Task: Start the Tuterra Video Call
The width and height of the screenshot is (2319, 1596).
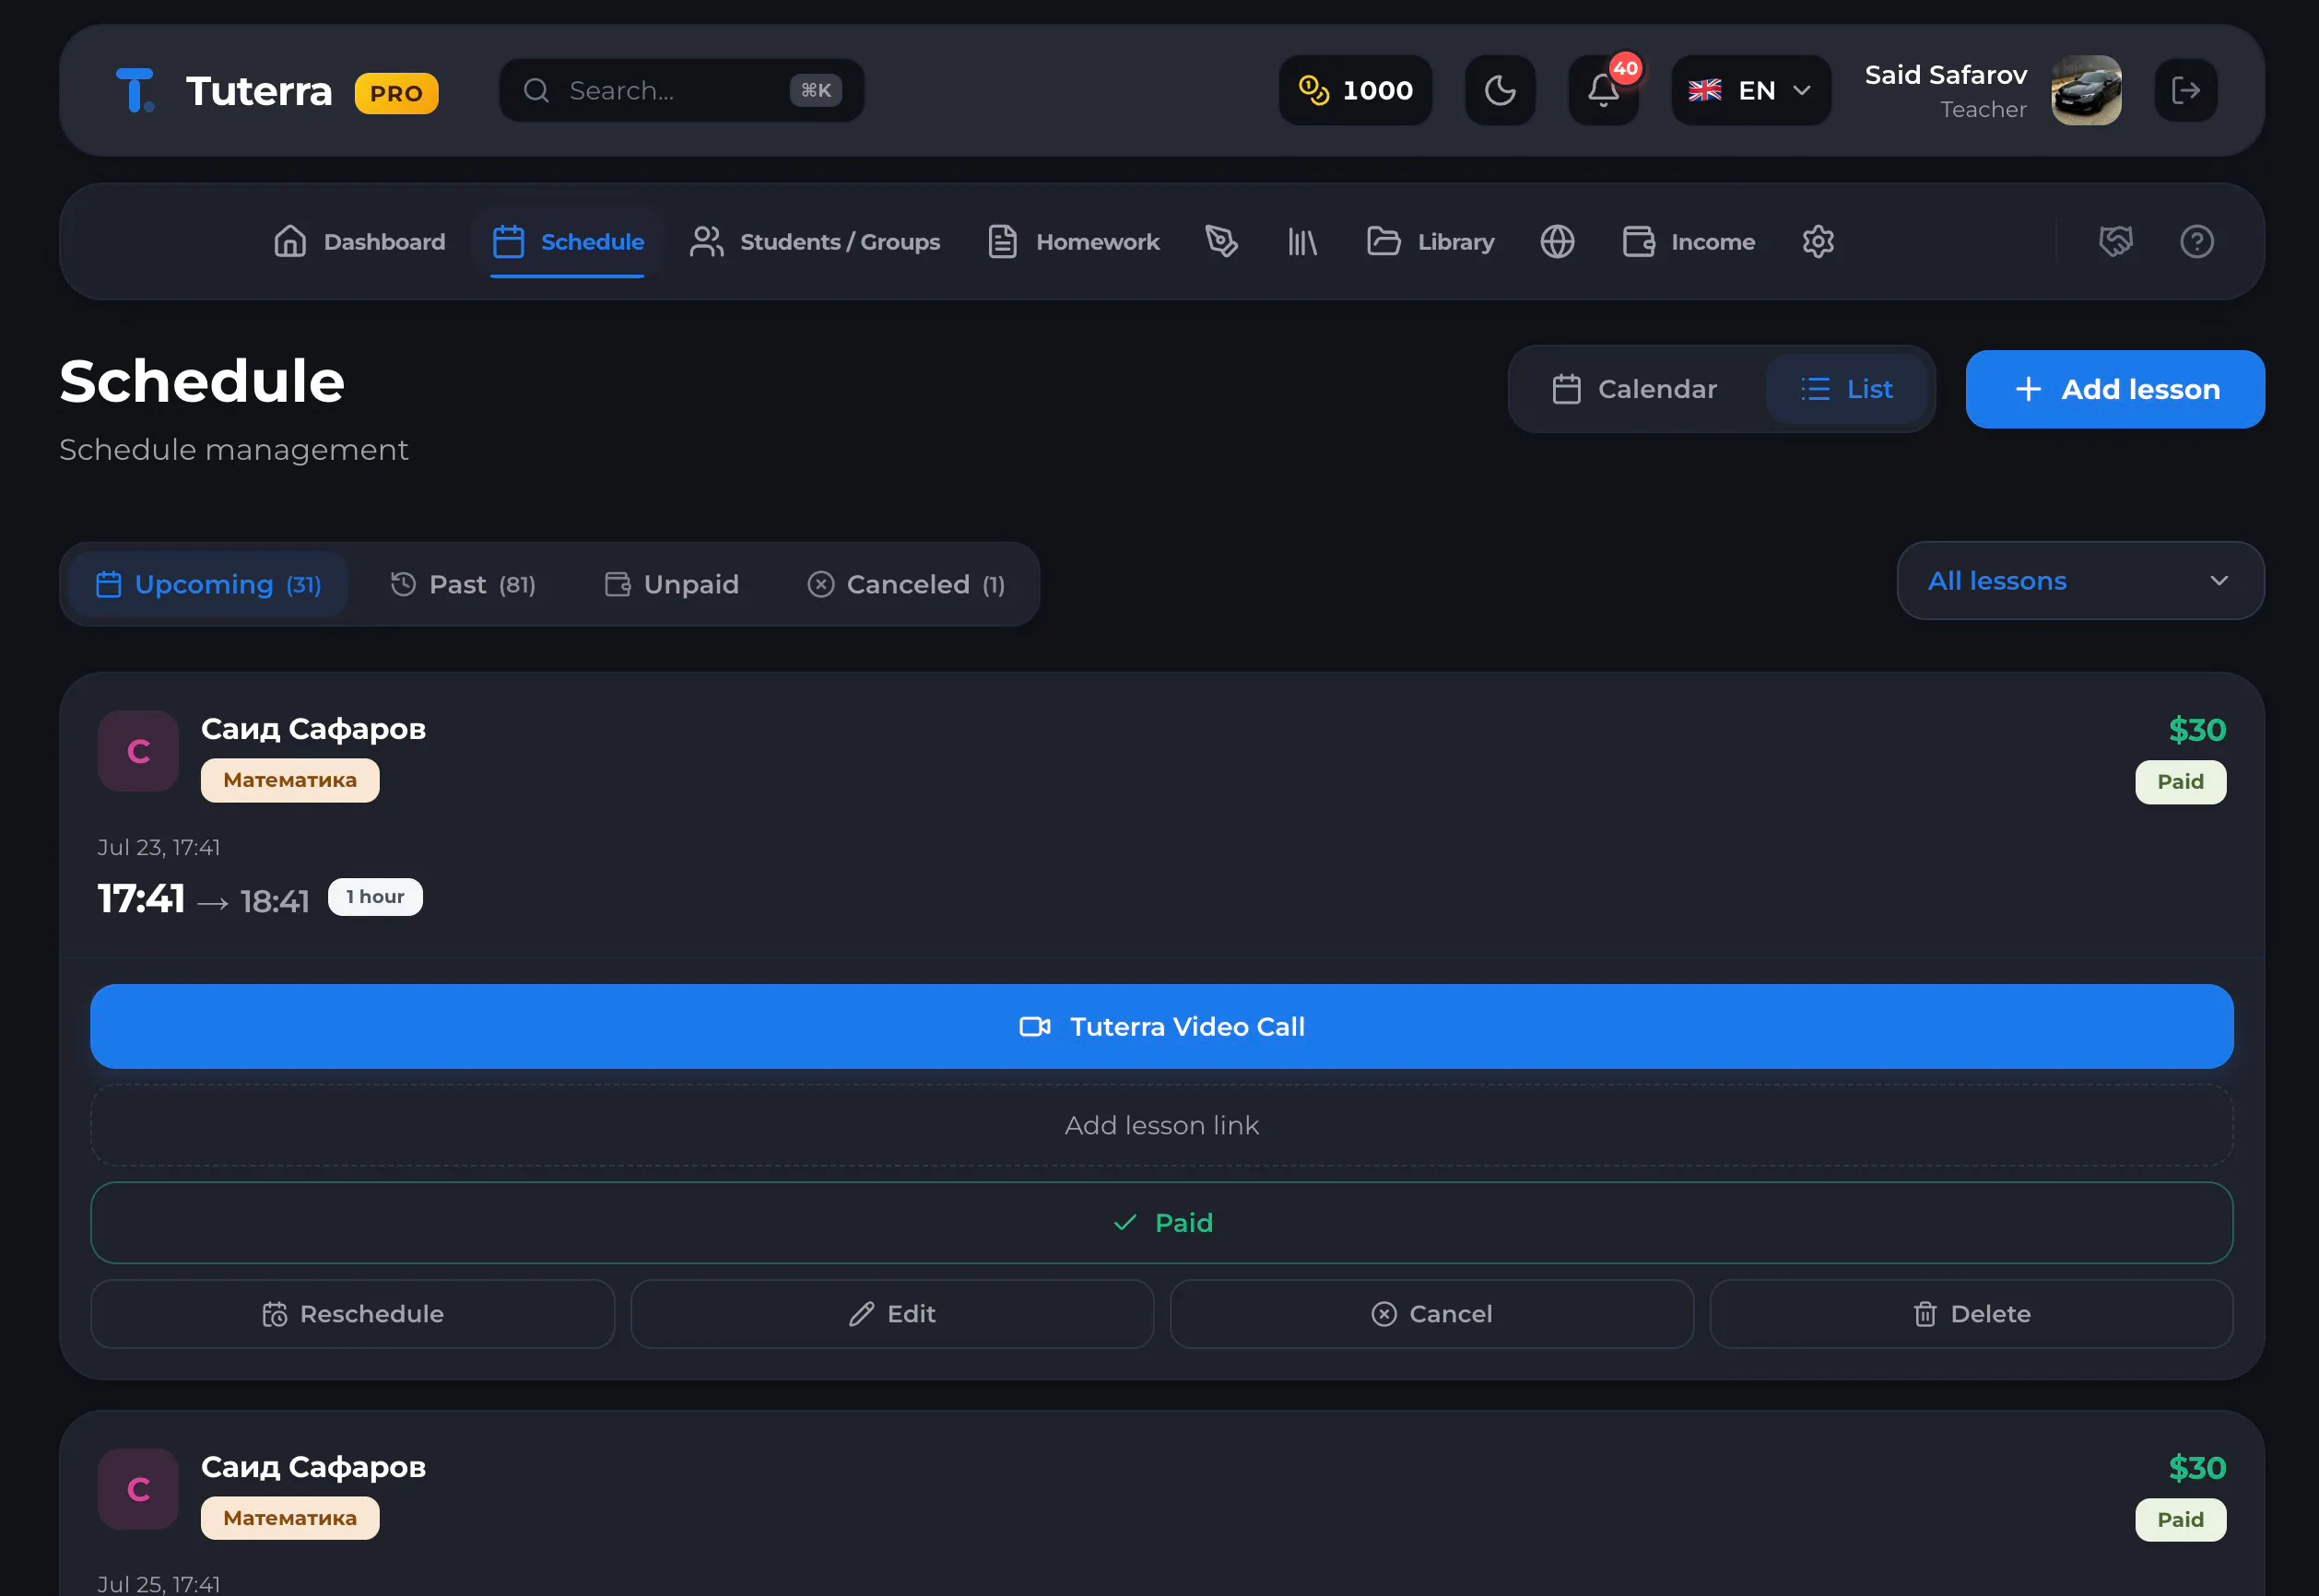Action: pos(1161,1027)
